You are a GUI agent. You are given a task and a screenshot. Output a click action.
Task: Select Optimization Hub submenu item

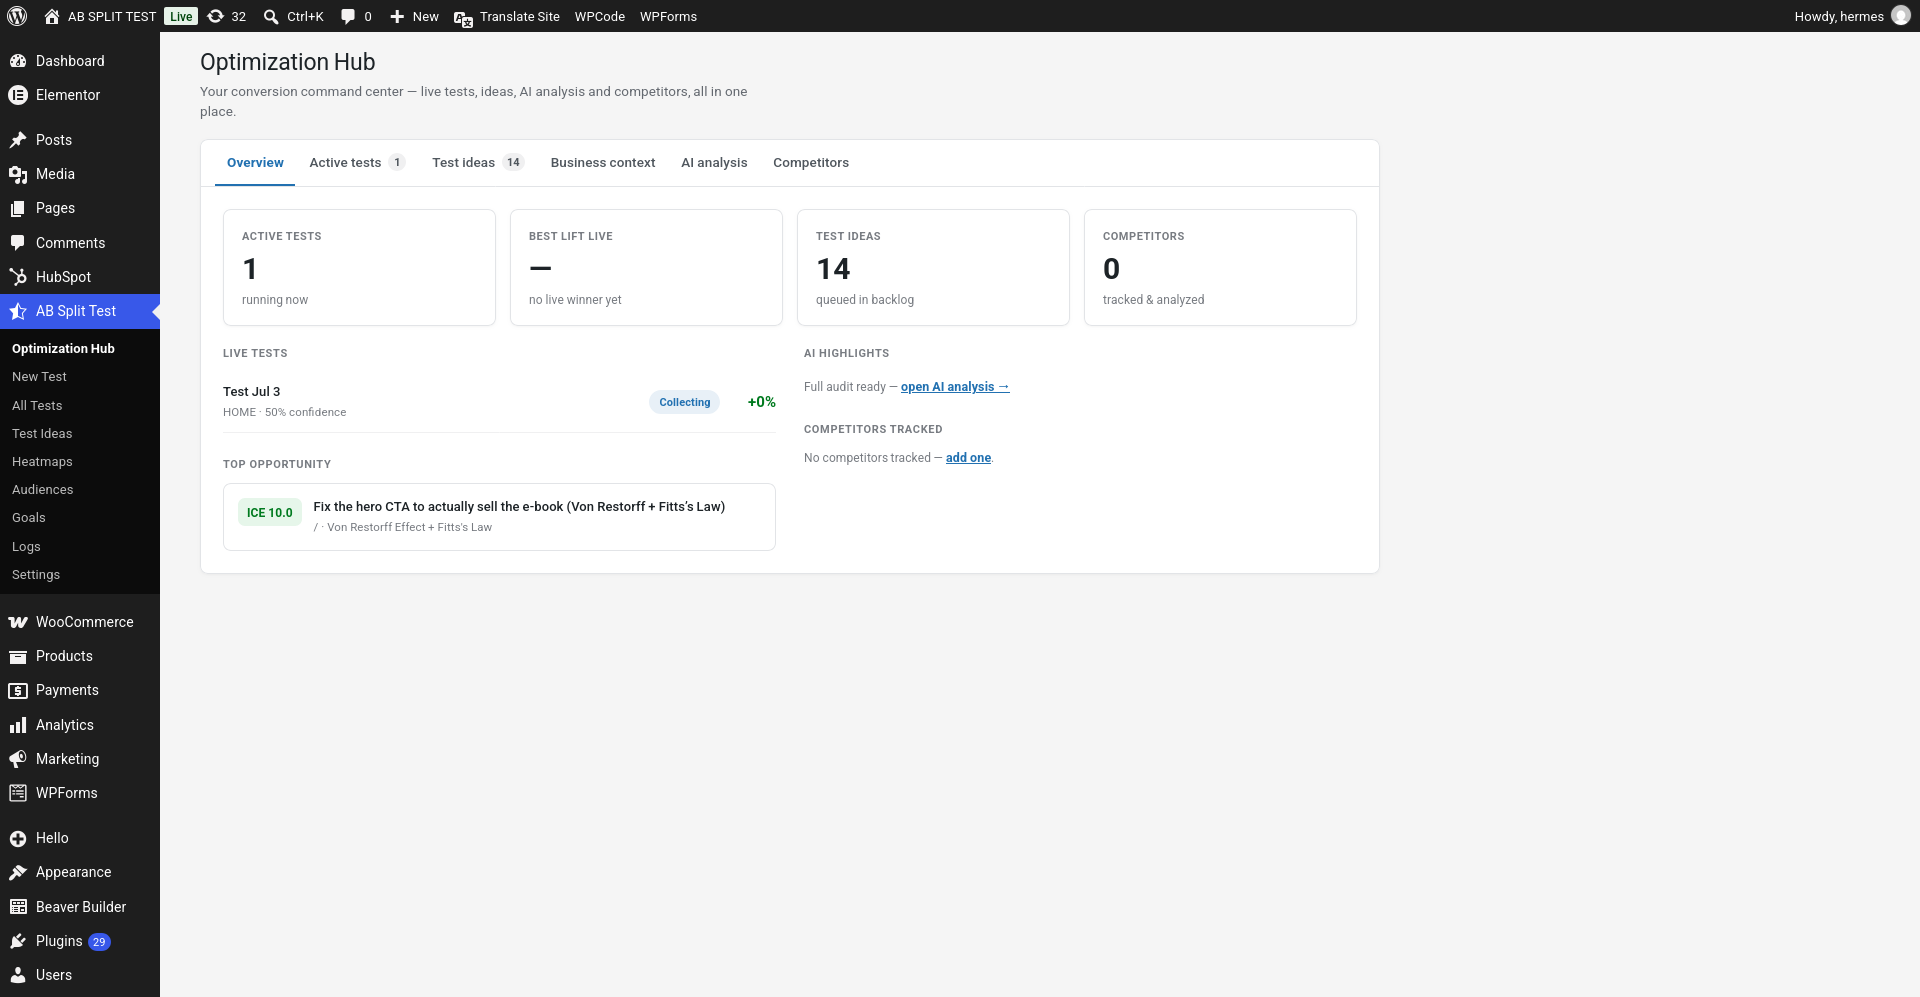click(63, 349)
